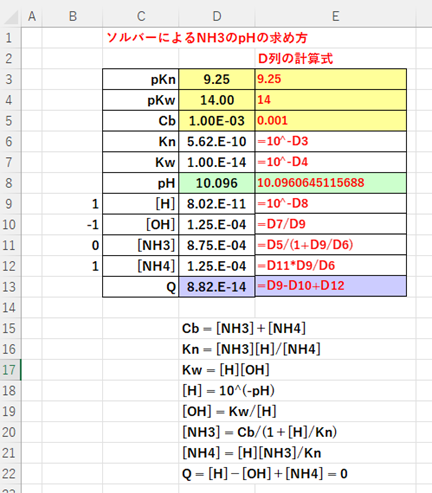This screenshot has height=493, width=432.
Task: Select row 8 header
Action: click(x=9, y=183)
